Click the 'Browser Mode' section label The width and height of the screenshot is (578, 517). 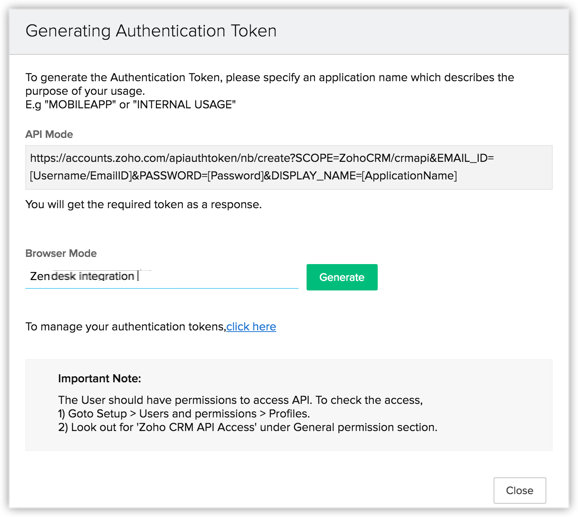point(61,253)
